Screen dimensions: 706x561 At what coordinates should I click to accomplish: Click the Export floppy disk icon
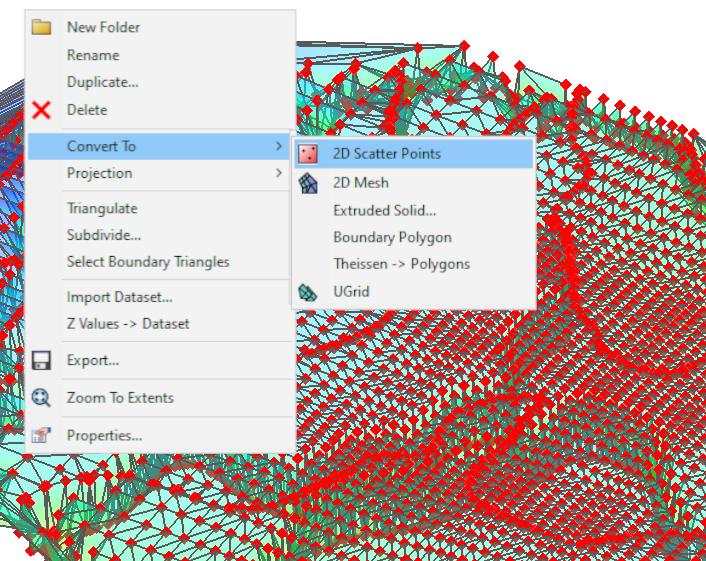41,360
